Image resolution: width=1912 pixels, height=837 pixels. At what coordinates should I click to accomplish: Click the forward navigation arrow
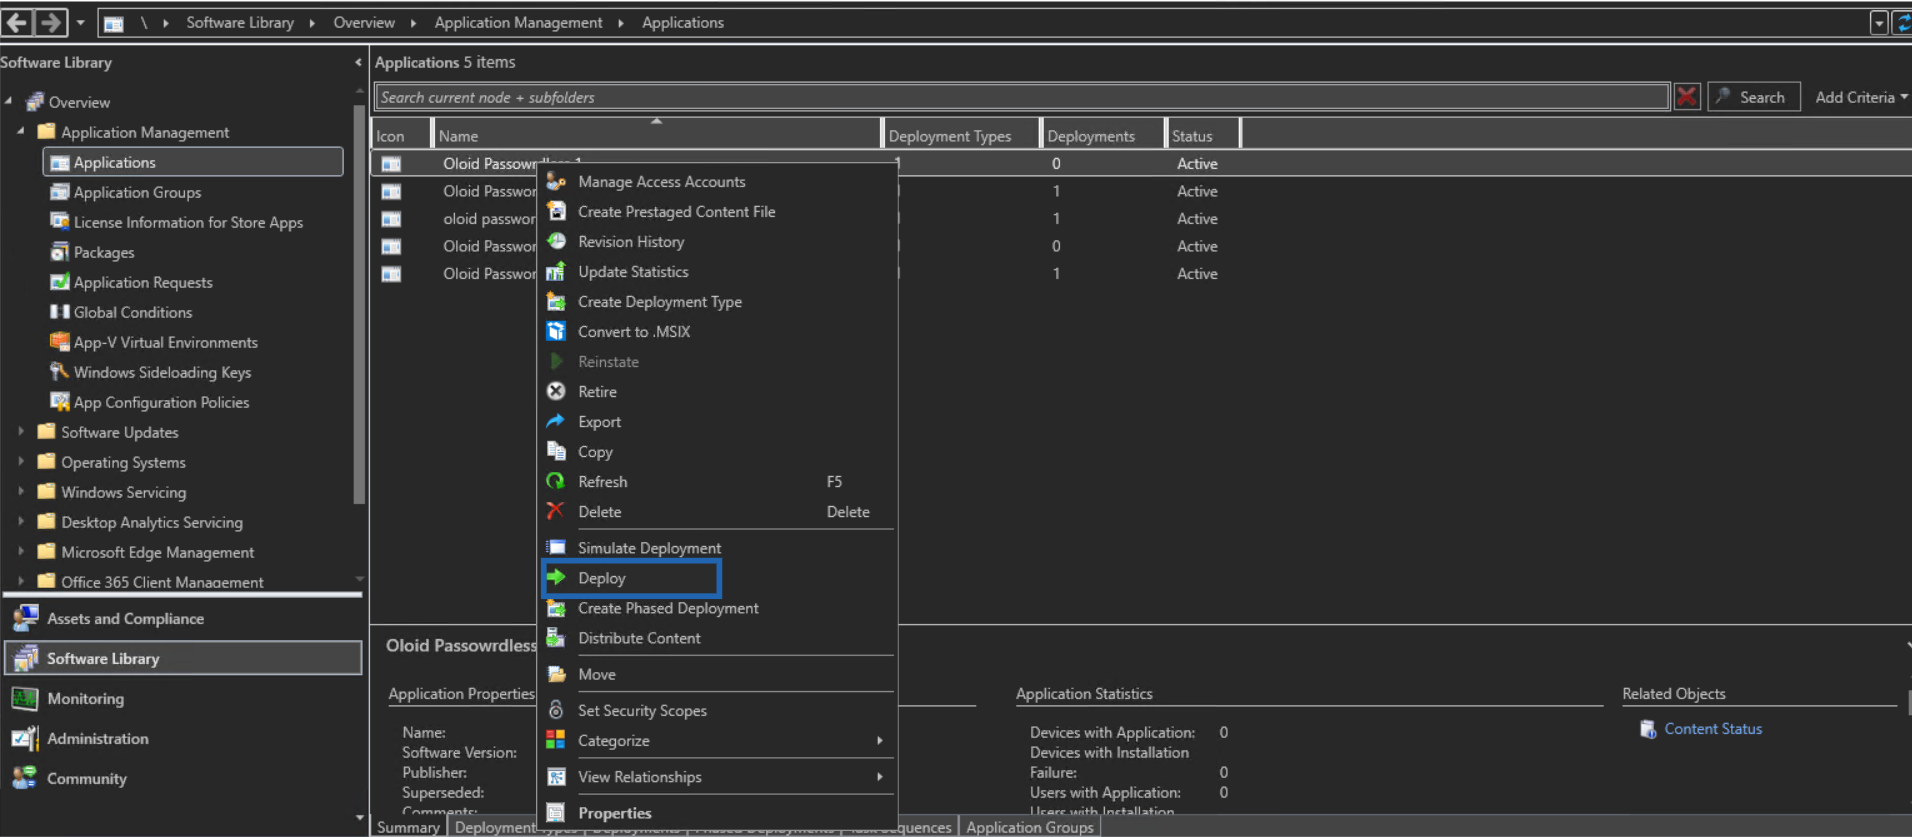click(x=51, y=22)
